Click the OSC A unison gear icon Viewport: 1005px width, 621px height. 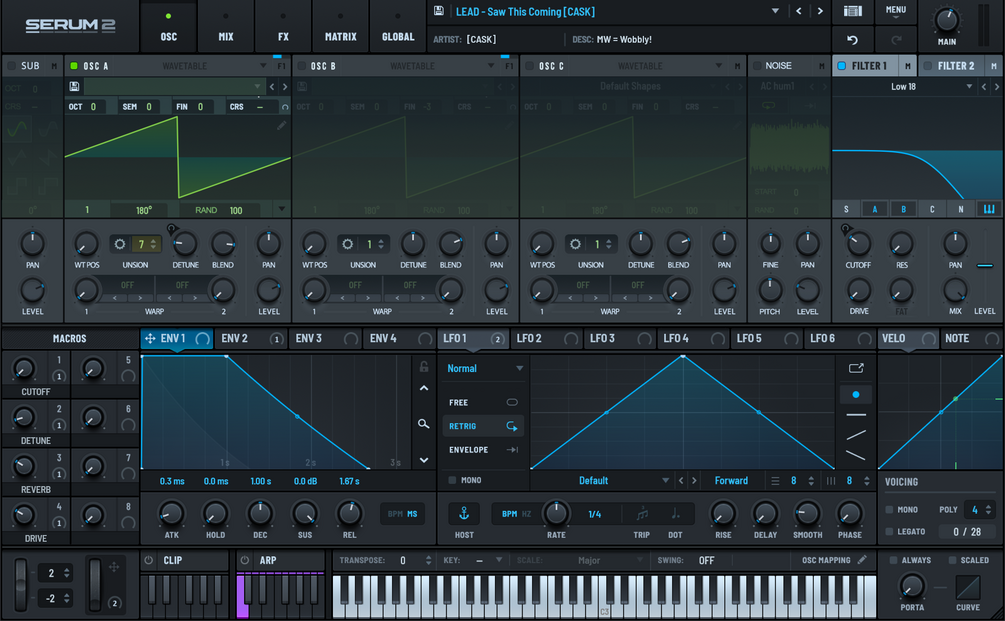pos(119,244)
